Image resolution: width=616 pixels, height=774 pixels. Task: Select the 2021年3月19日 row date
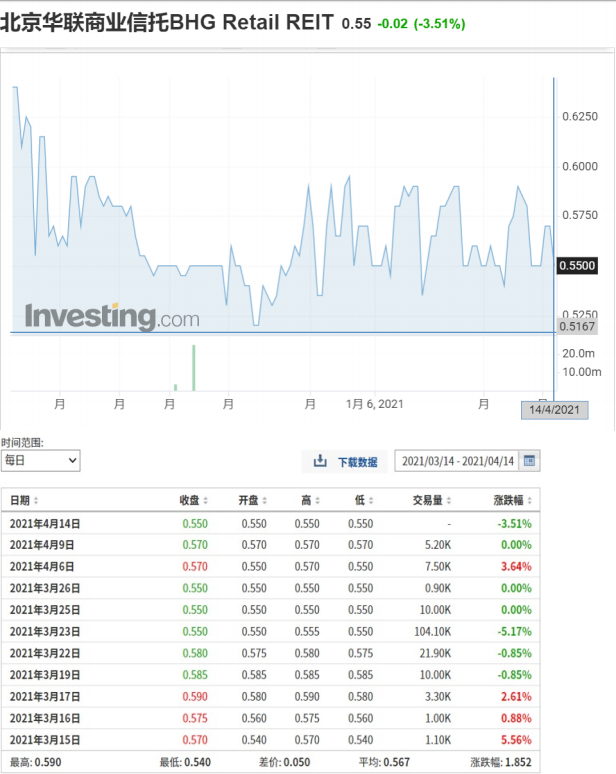pyautogui.click(x=45, y=675)
